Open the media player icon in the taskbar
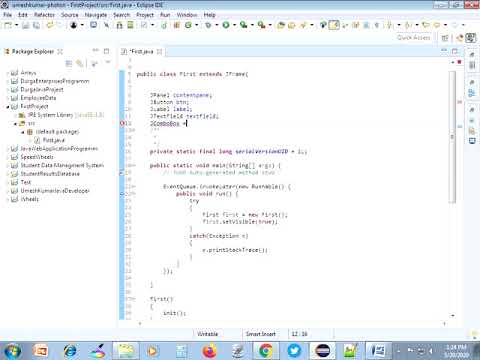The width and height of the screenshot is (480, 360). 152,351
